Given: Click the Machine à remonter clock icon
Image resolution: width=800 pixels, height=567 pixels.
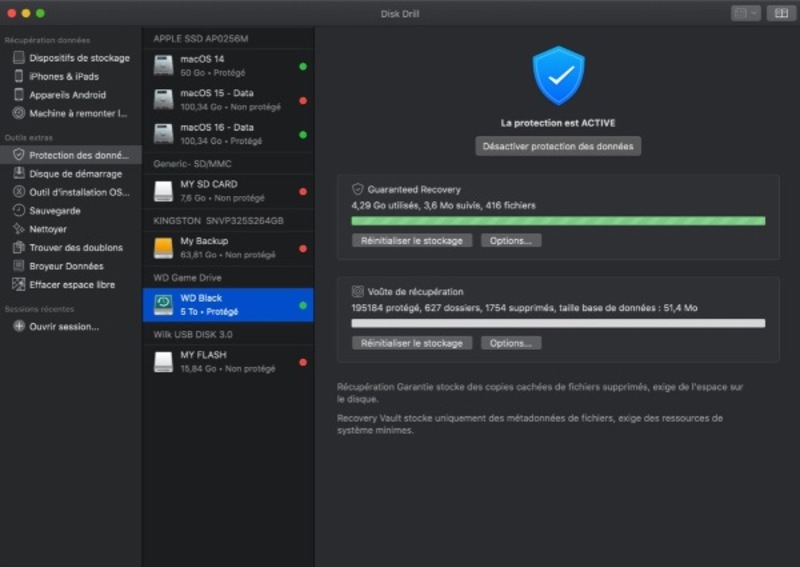Looking at the screenshot, I should click(18, 113).
